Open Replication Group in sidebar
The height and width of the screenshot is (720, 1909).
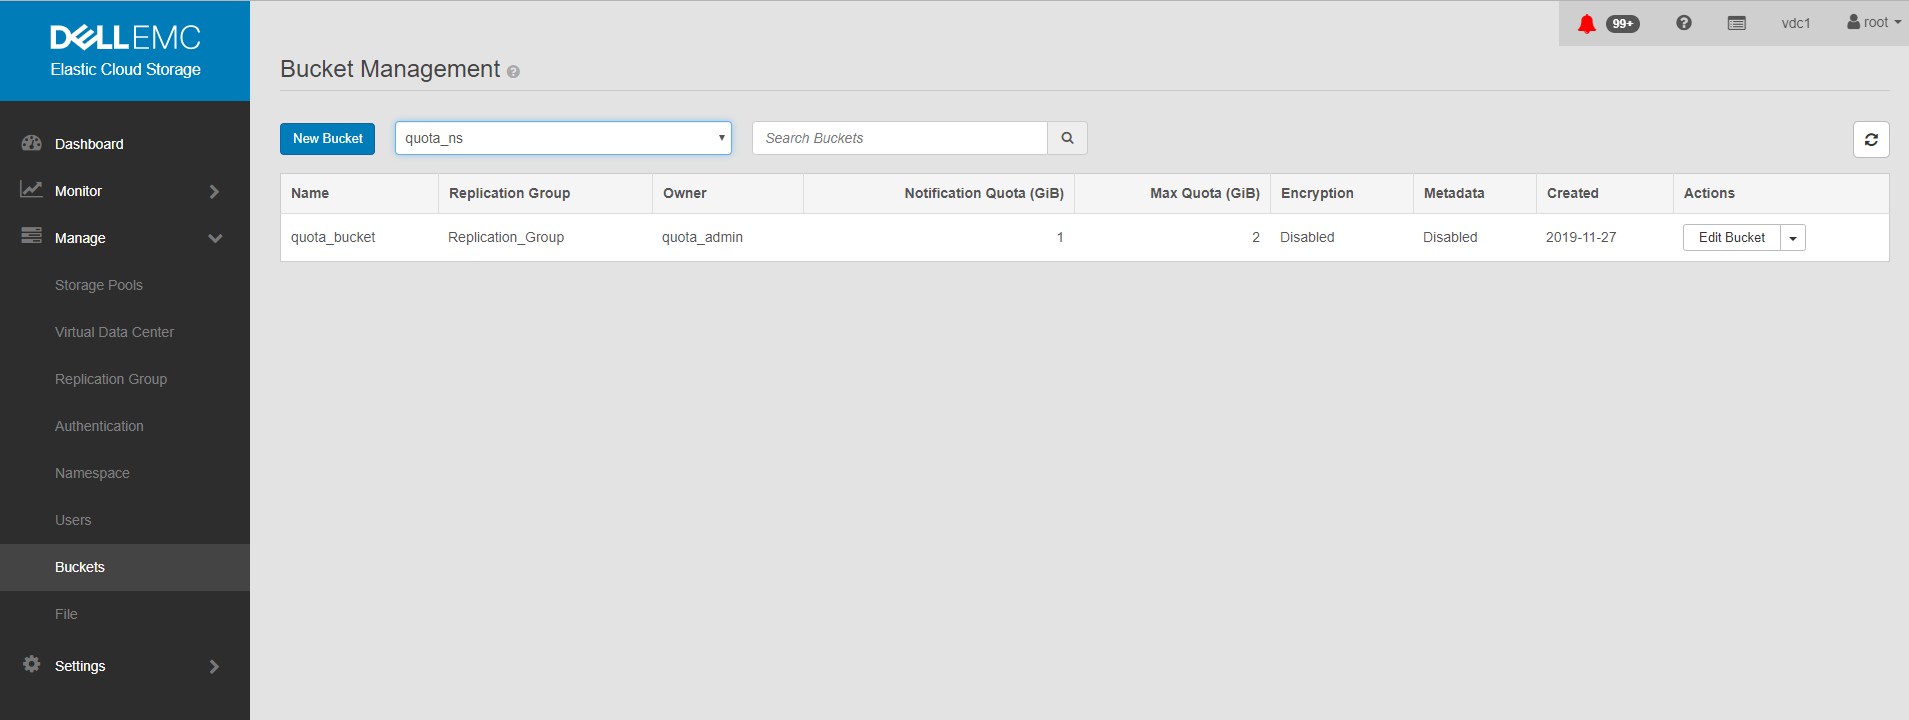[111, 379]
